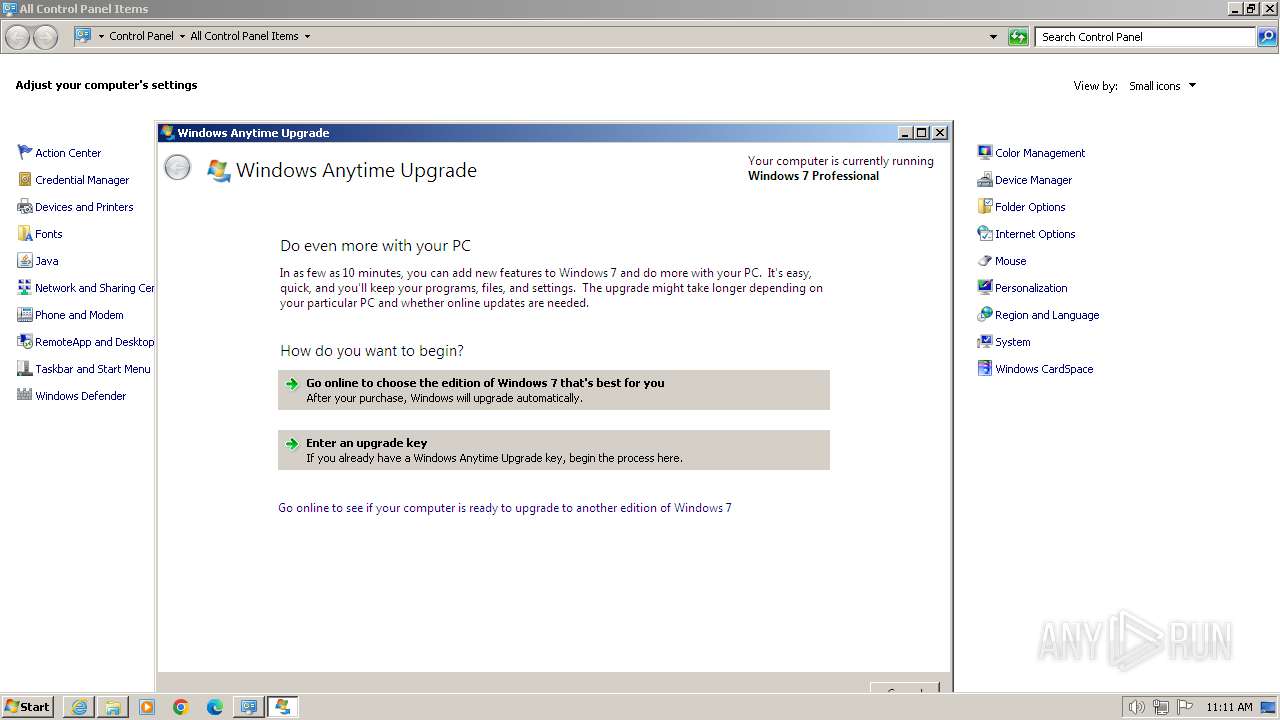Click the forward navigation arrow in Control Panel

tap(45, 37)
